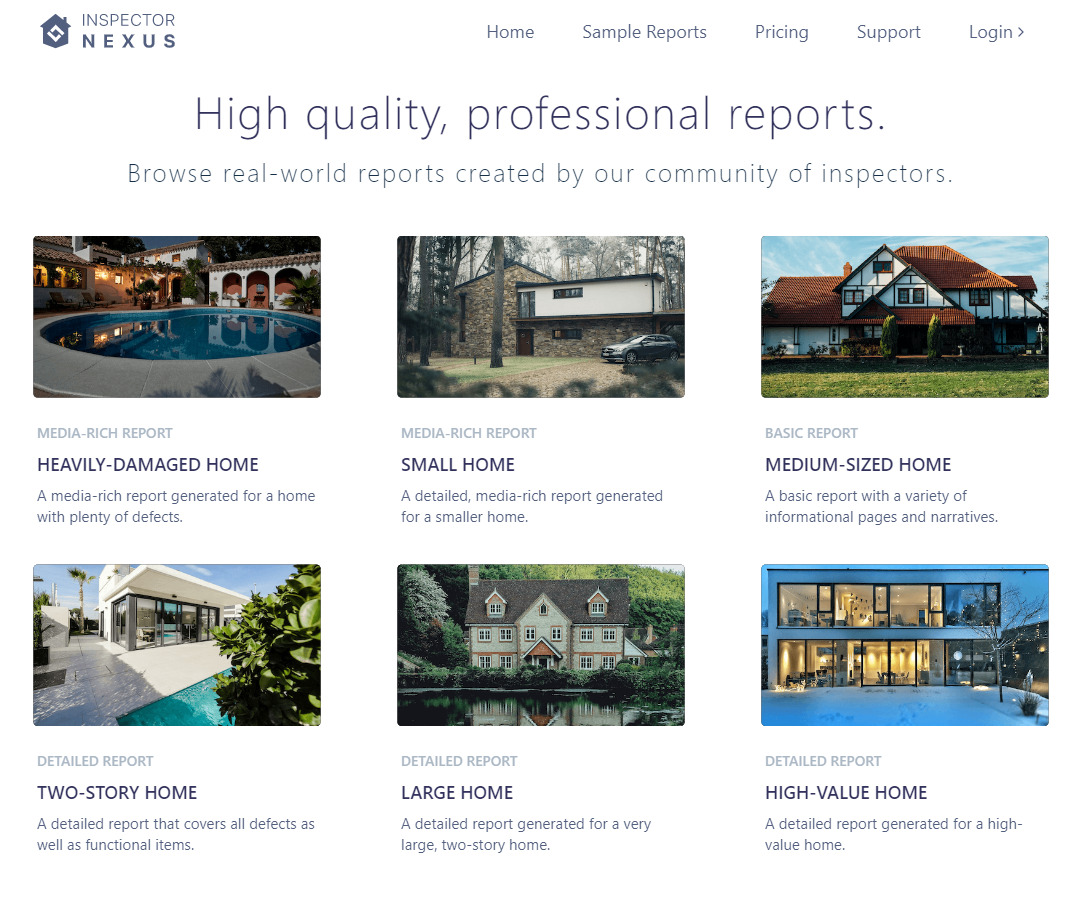1077x906 pixels.
Task: Open the Heavily-Damaged Home report link
Action: [x=147, y=464]
